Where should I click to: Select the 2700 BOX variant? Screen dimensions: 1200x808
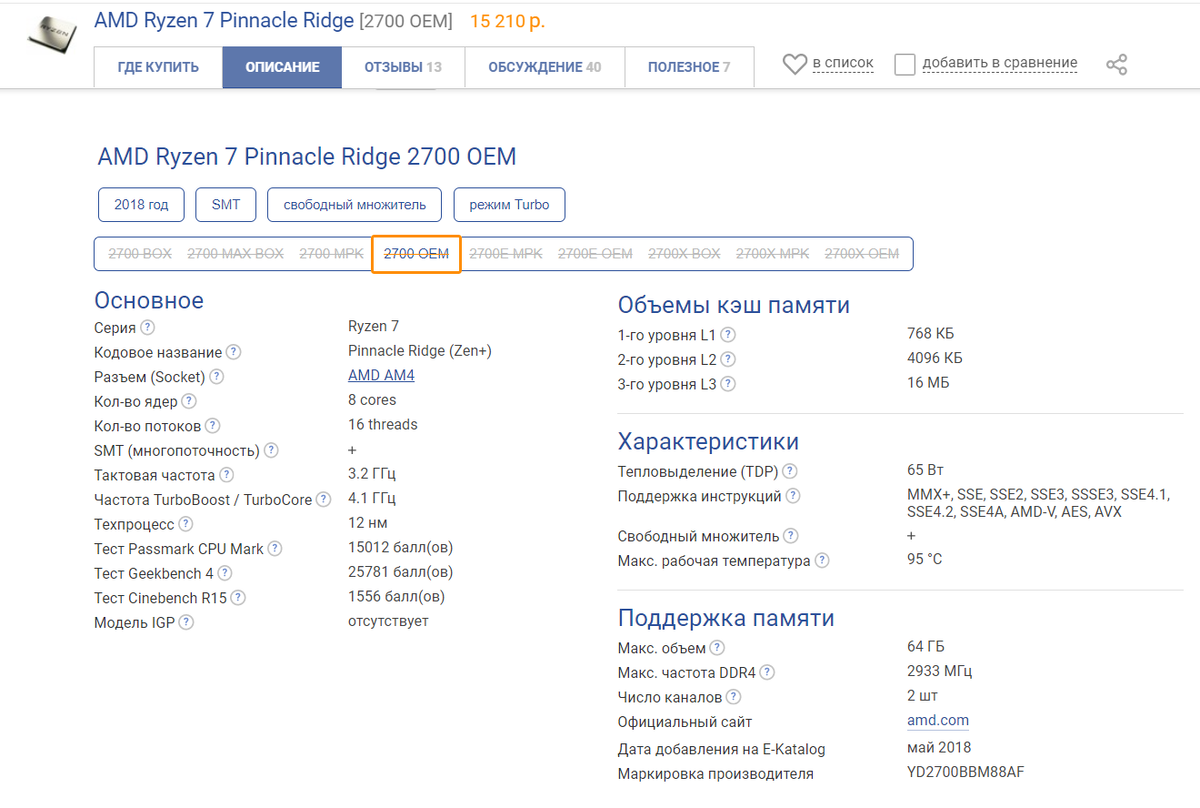pos(140,254)
